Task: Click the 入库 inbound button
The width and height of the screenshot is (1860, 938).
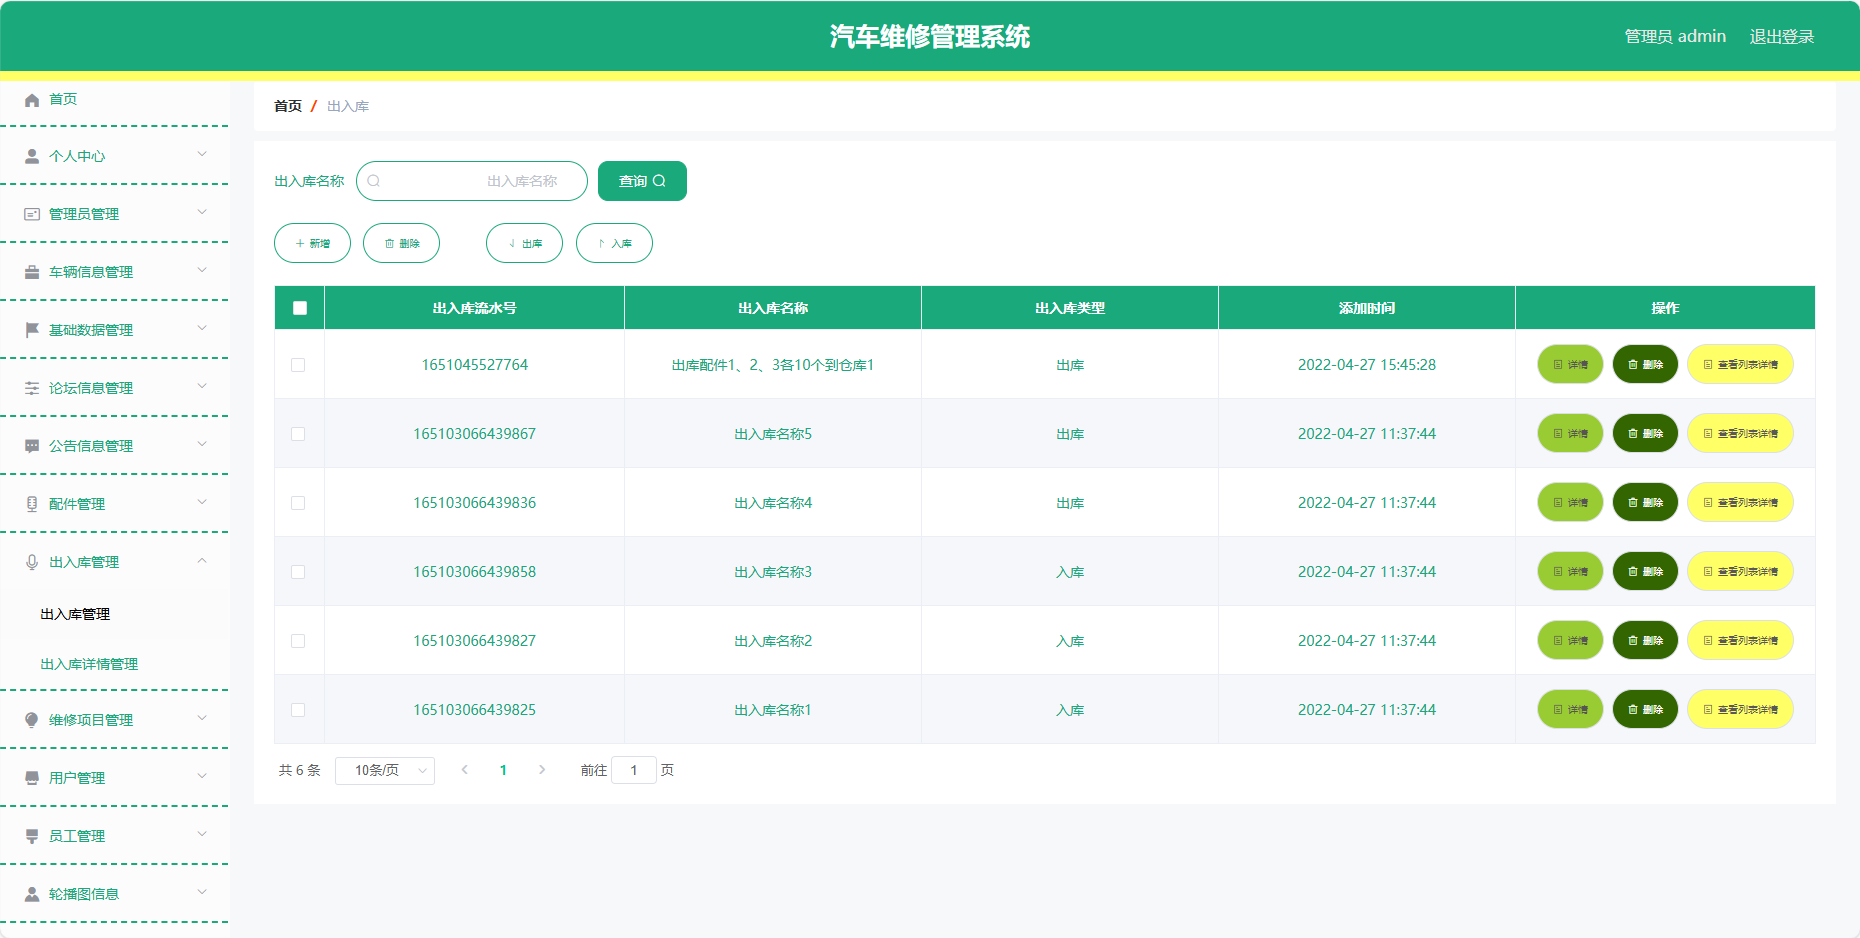Action: click(614, 243)
